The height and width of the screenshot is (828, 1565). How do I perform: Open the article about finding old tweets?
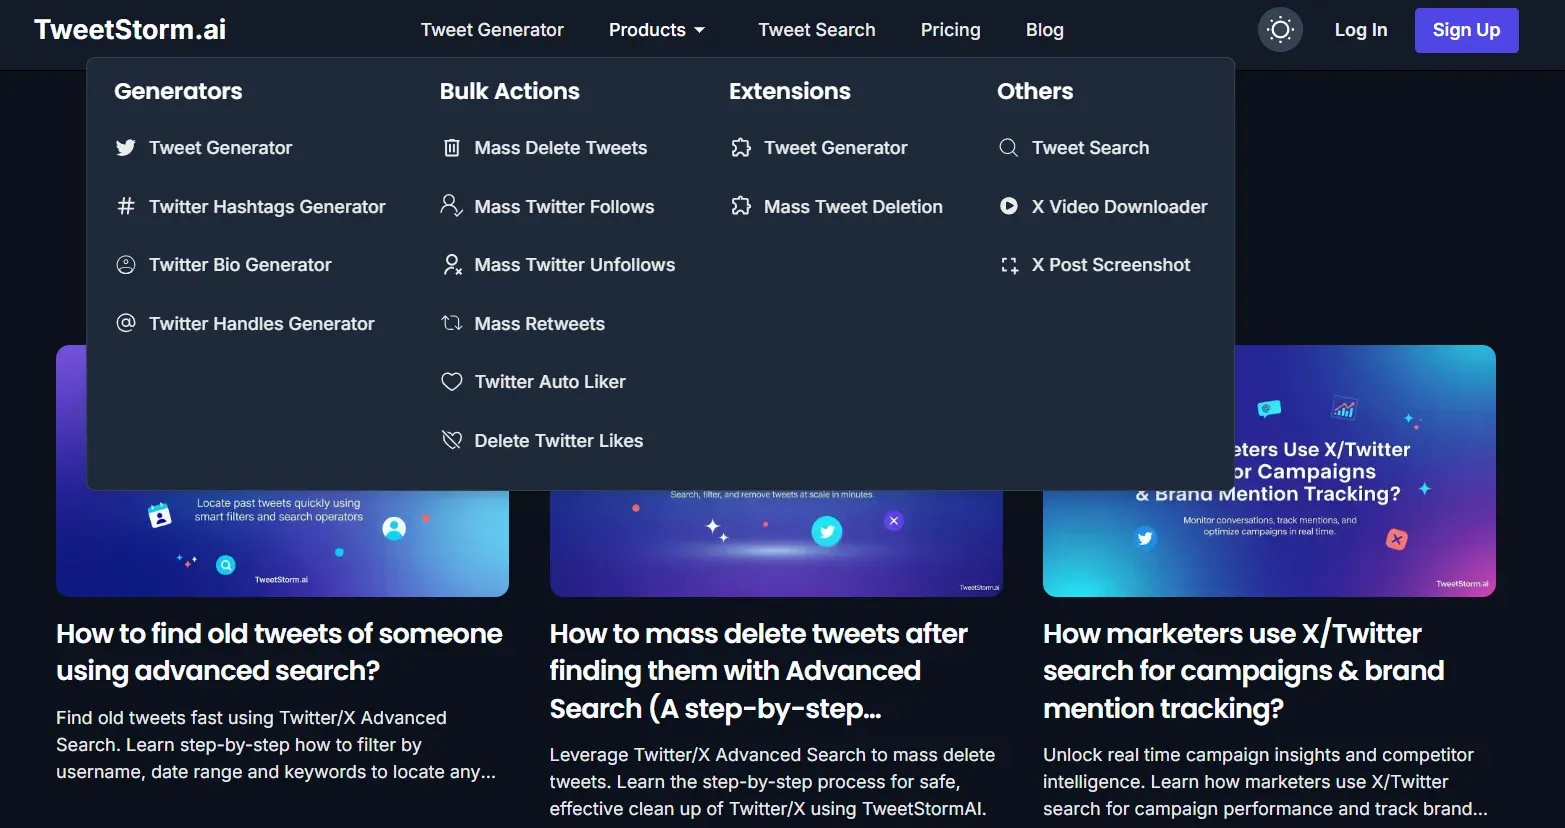point(278,651)
